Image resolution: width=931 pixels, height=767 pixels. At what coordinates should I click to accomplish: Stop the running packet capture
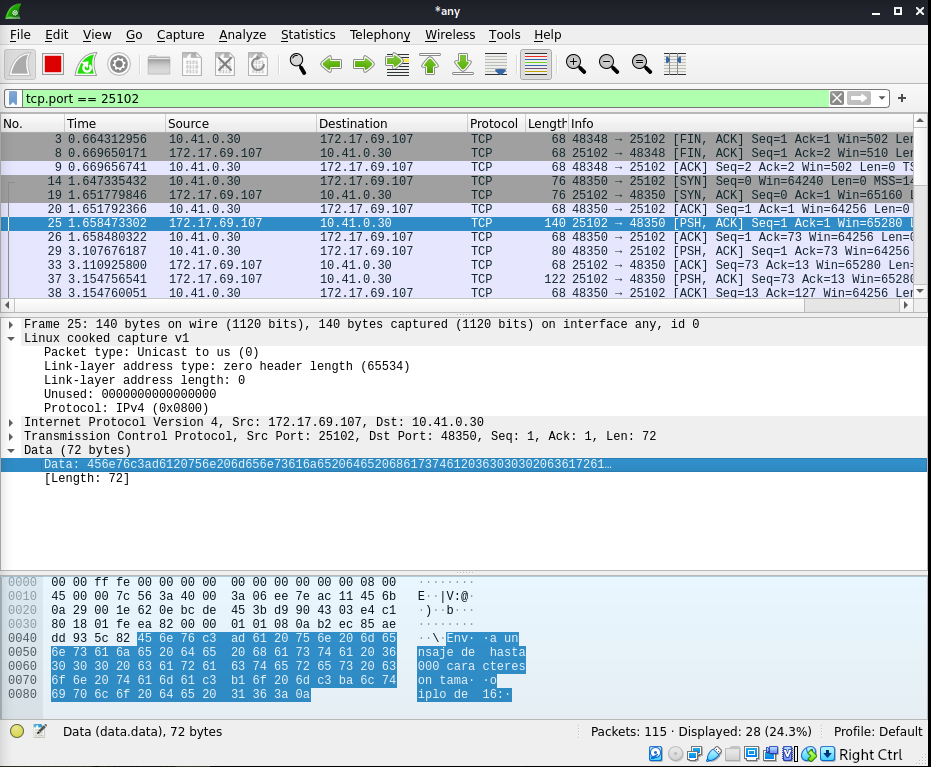click(x=53, y=64)
